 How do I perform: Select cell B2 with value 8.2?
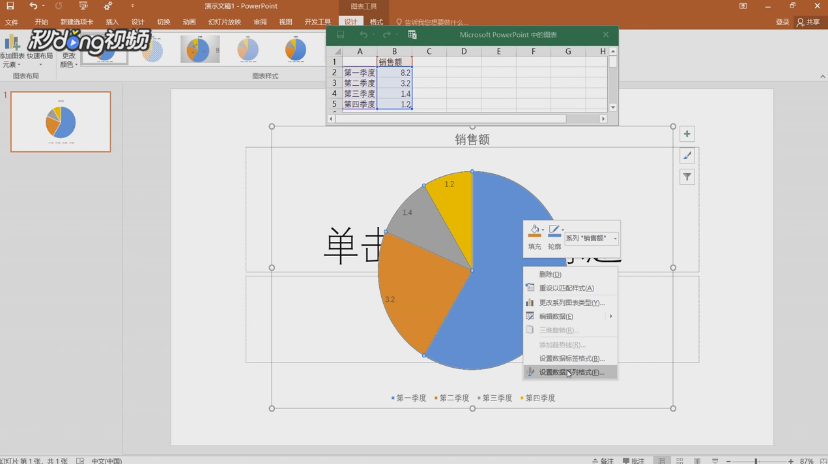(394, 72)
